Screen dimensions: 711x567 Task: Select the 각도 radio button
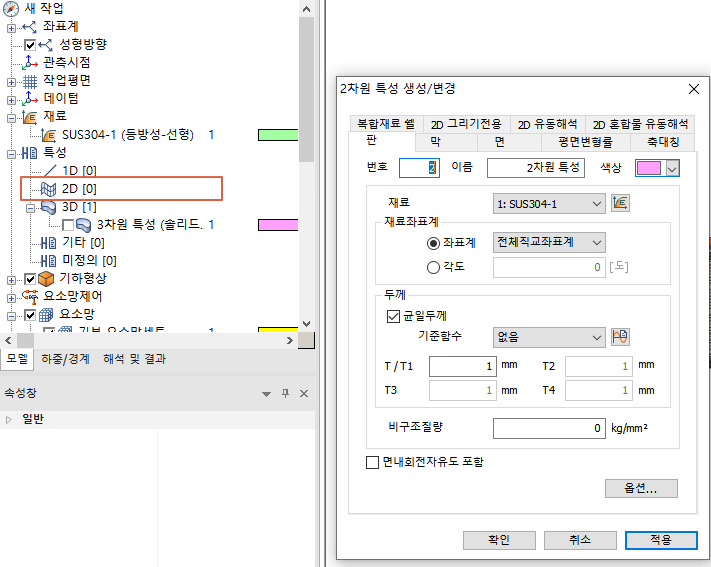[x=433, y=267]
